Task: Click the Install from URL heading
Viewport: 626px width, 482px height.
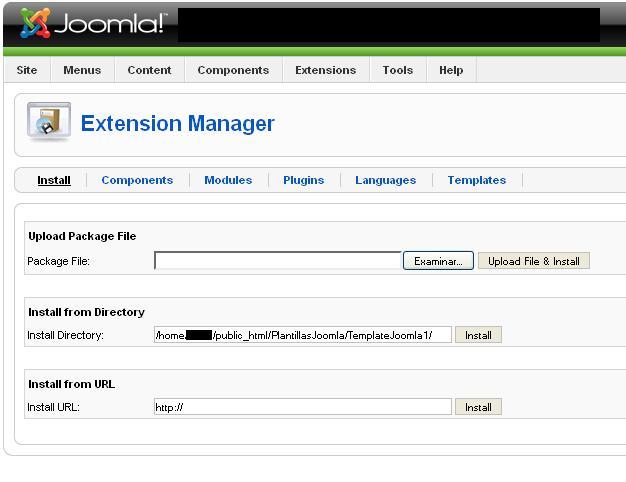Action: [71, 384]
